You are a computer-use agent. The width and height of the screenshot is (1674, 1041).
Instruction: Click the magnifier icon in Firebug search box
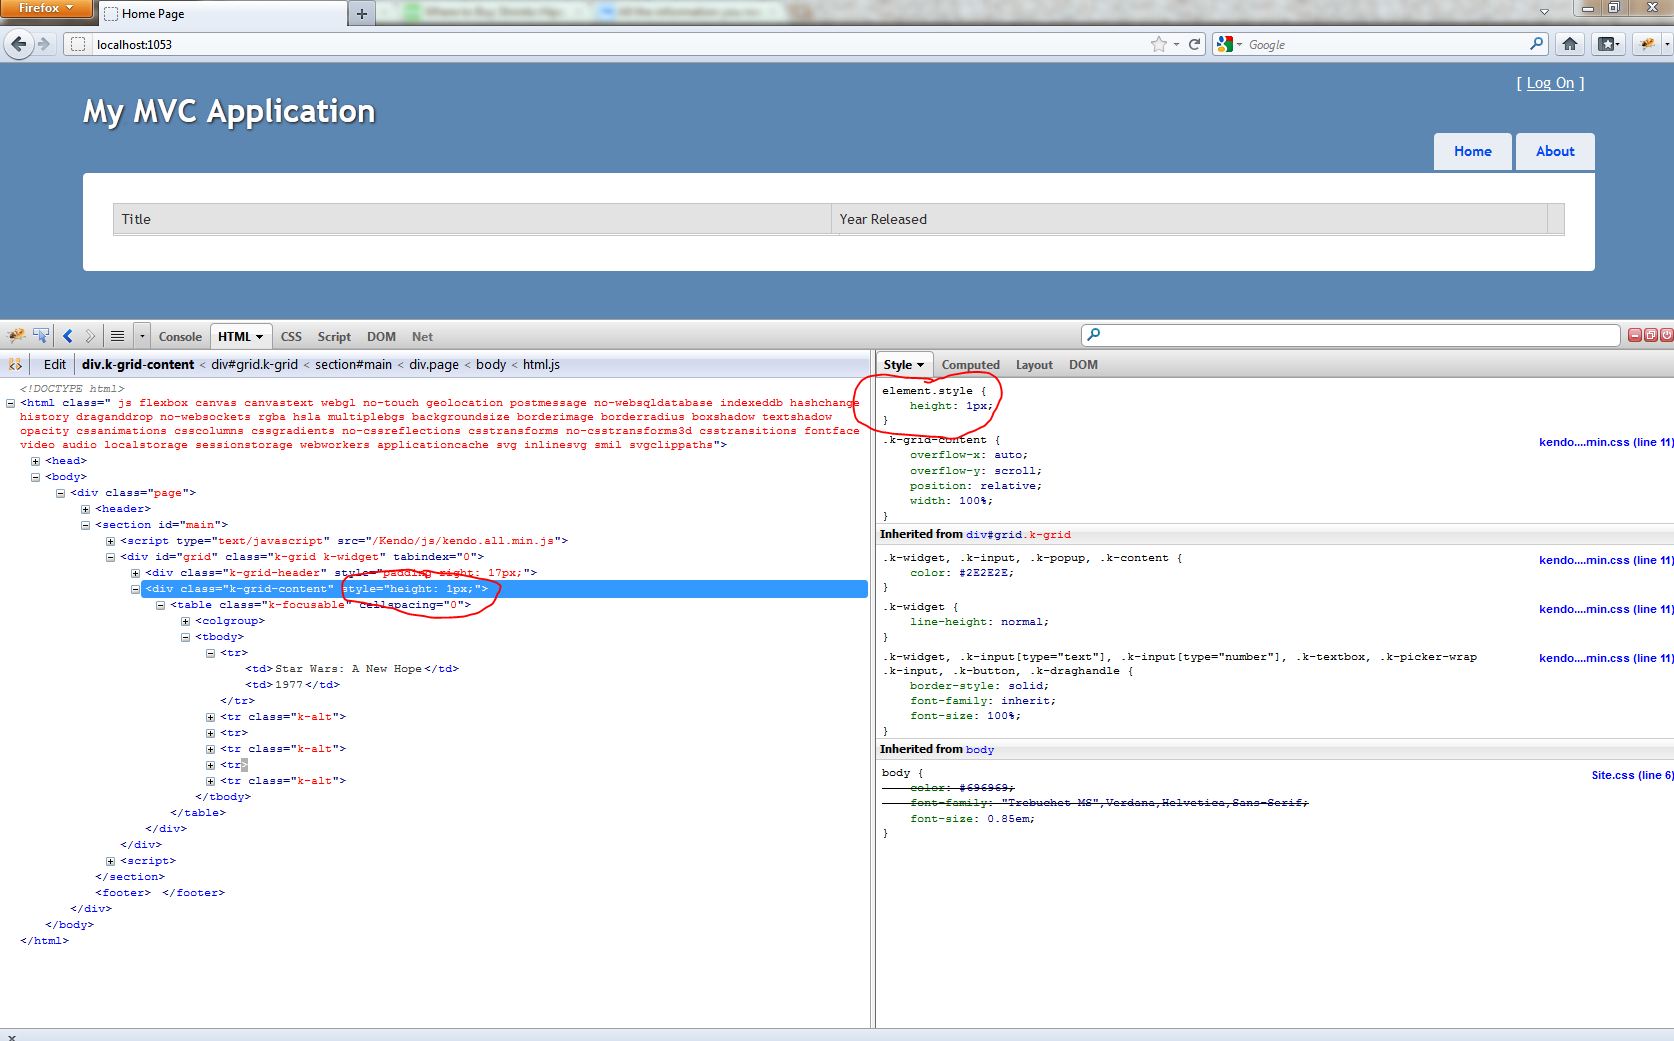click(x=1094, y=335)
